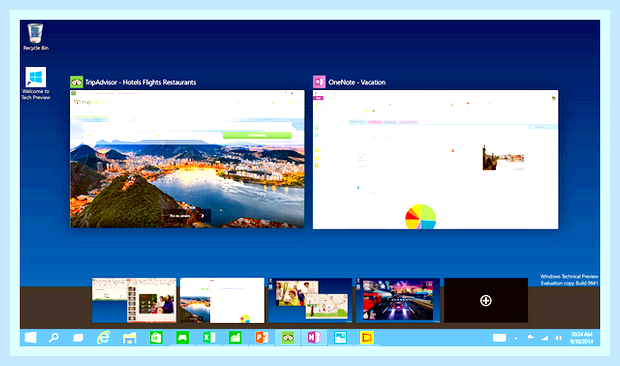Click the OneNote app icon by title
Viewport: 620px width, 366px height.
319,82
